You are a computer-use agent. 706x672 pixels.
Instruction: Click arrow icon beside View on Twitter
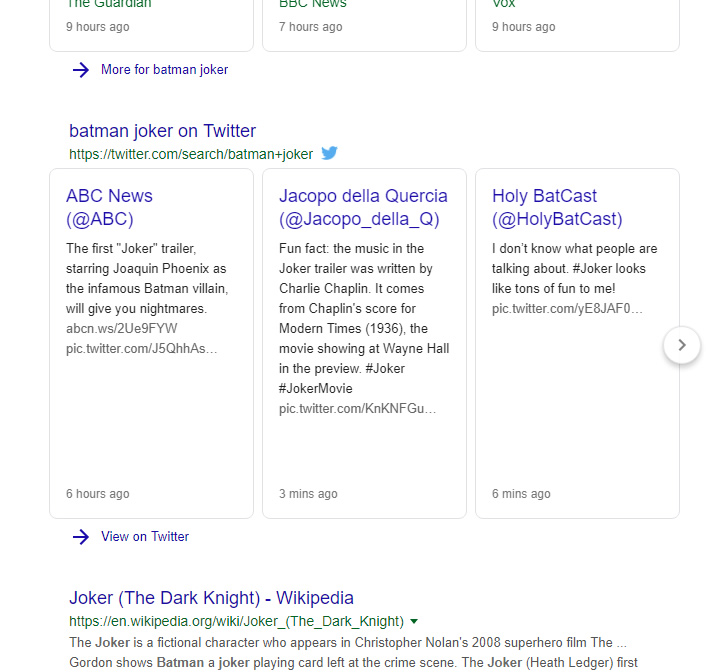[x=81, y=537]
